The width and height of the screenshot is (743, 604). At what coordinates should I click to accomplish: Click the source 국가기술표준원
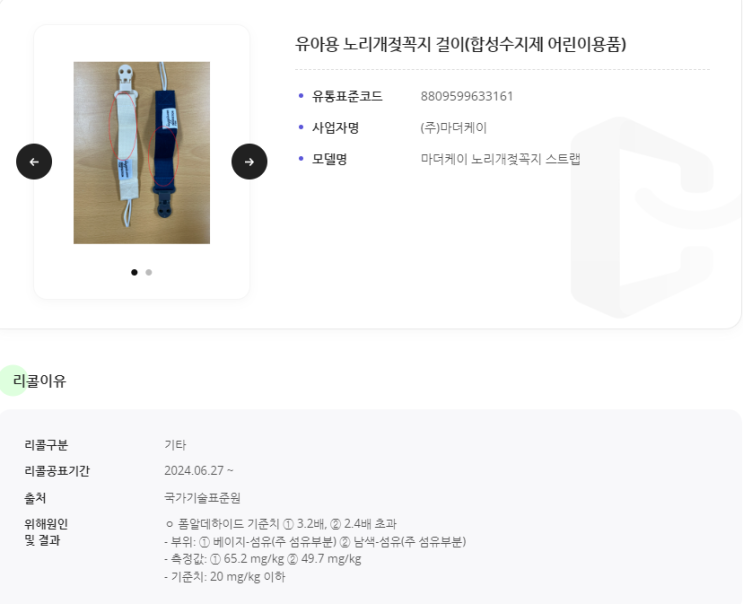[202, 498]
